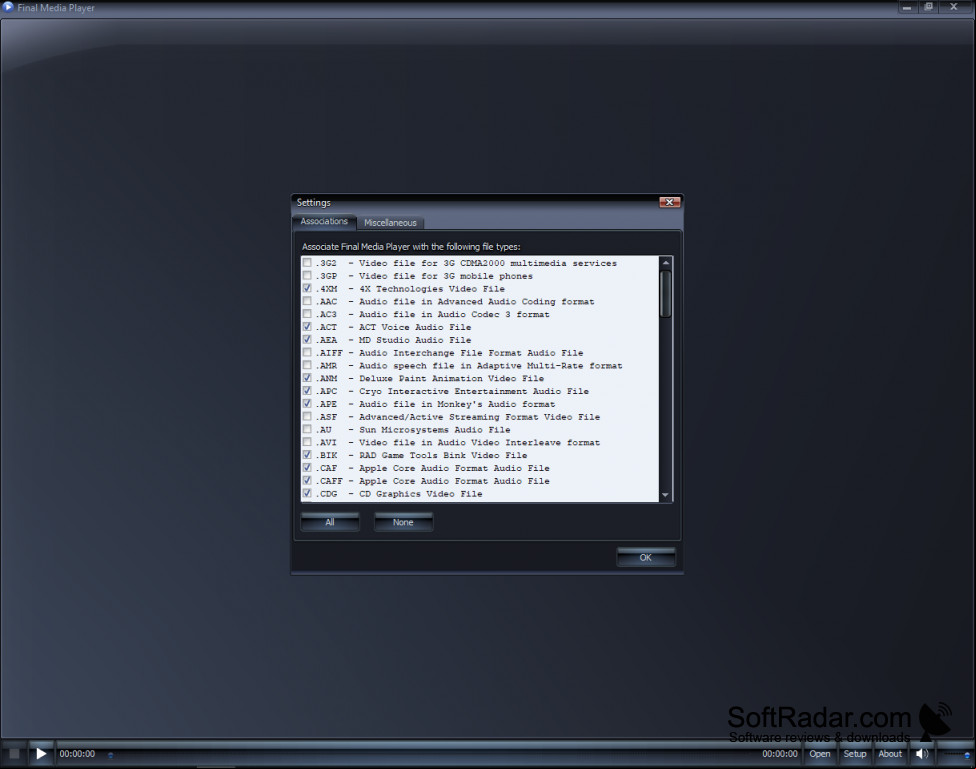This screenshot has width=976, height=769.
Task: Click the All button to select all types
Action: 330,522
